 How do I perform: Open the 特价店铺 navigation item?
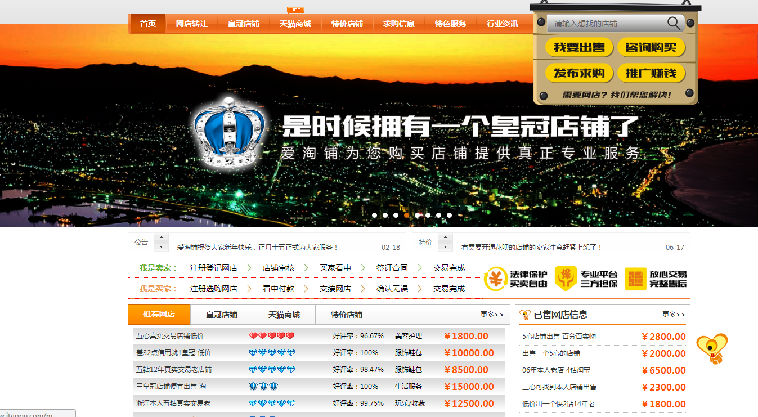(347, 23)
